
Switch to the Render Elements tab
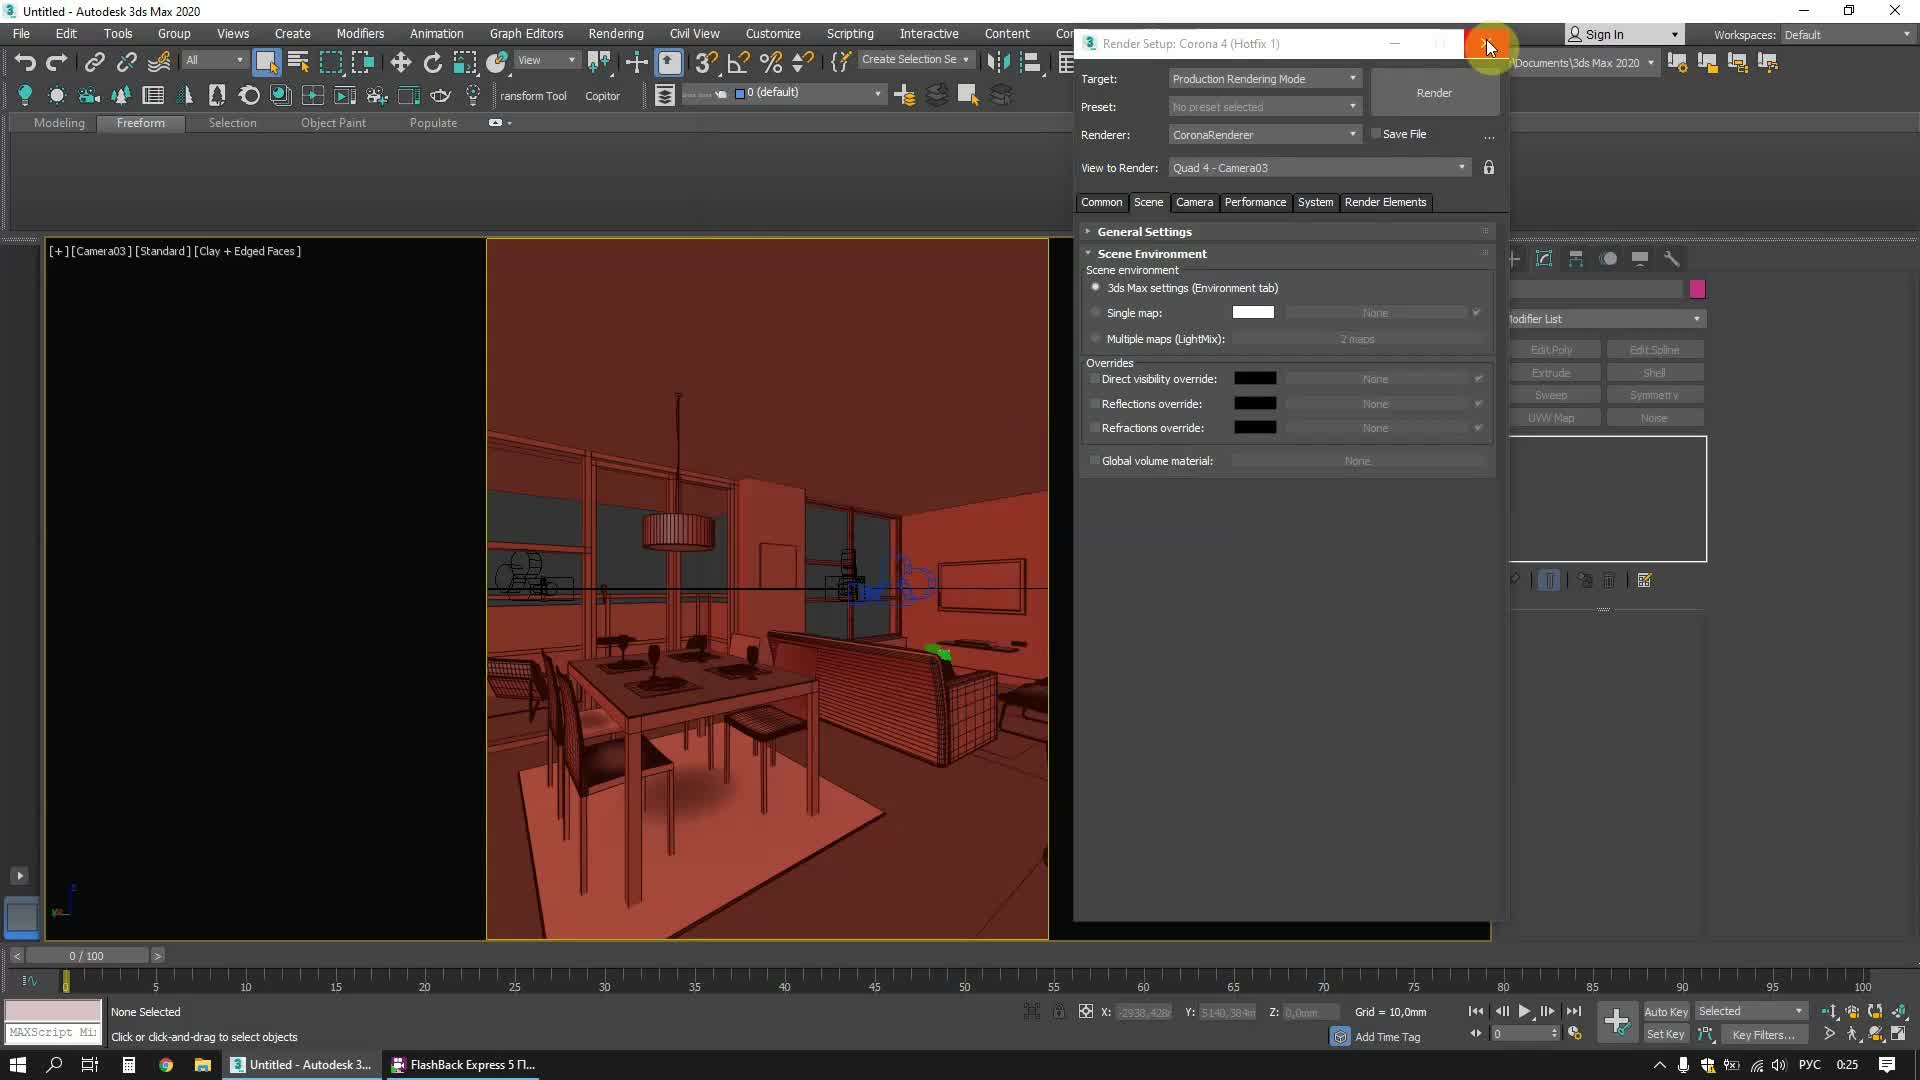(1385, 202)
